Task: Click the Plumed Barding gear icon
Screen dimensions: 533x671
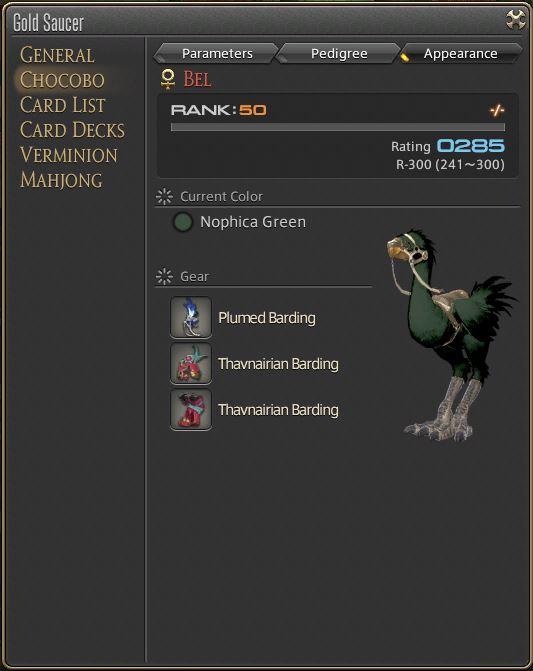Action: [191, 318]
